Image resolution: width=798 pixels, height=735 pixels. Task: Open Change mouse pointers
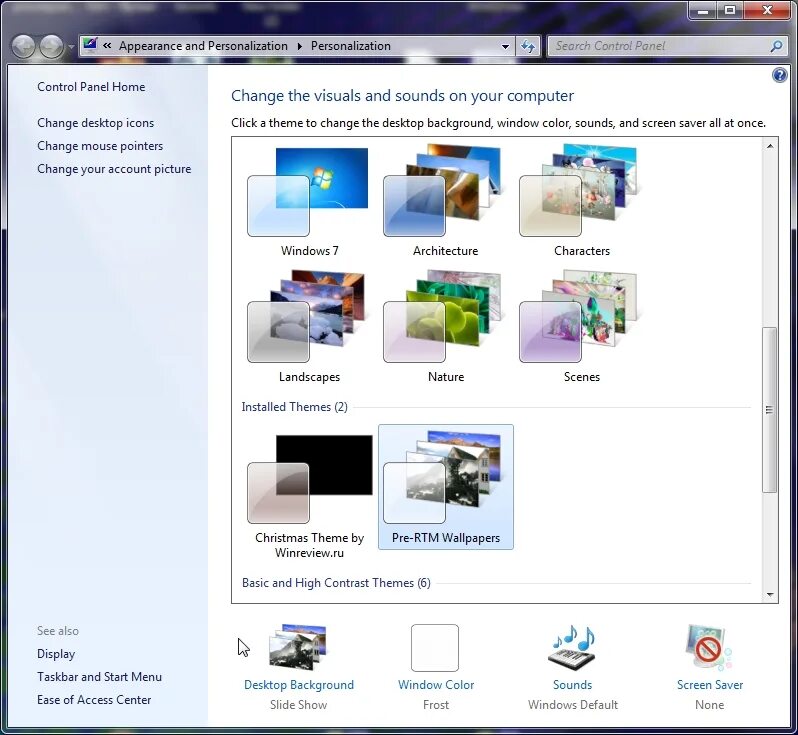pyautogui.click(x=100, y=146)
